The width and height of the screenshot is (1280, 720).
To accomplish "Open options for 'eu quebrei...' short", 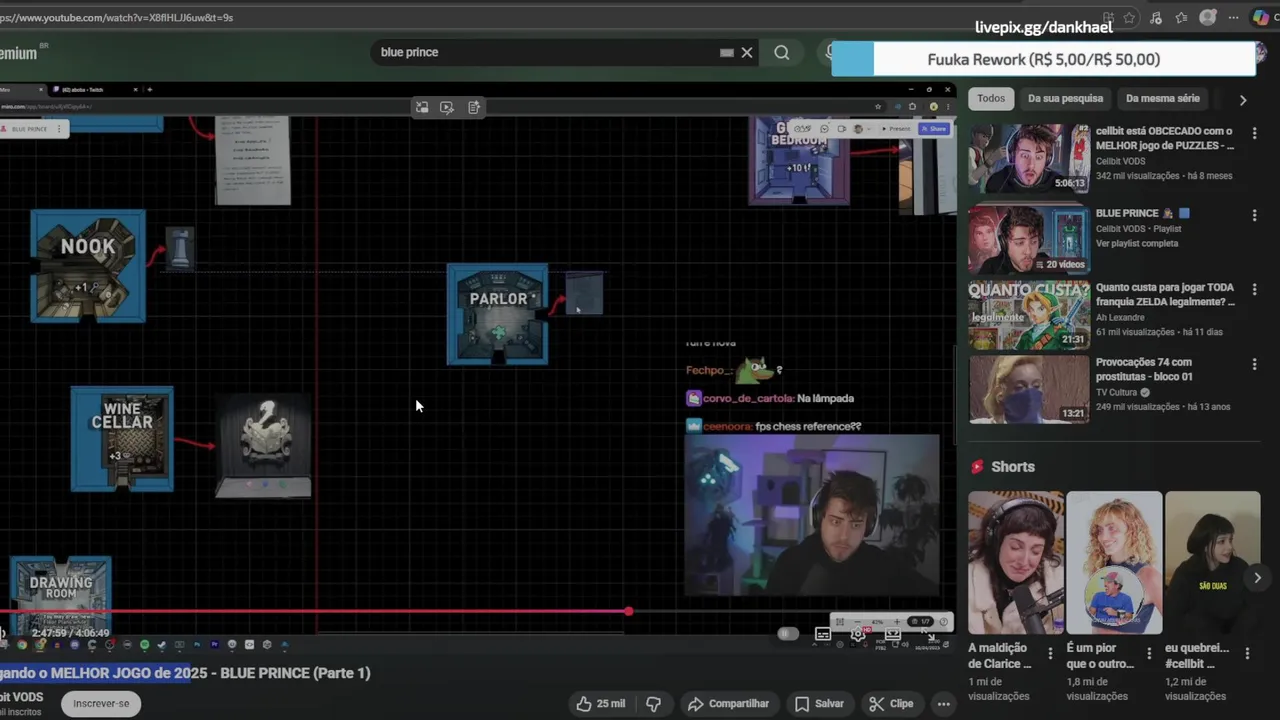I will (x=1247, y=653).
